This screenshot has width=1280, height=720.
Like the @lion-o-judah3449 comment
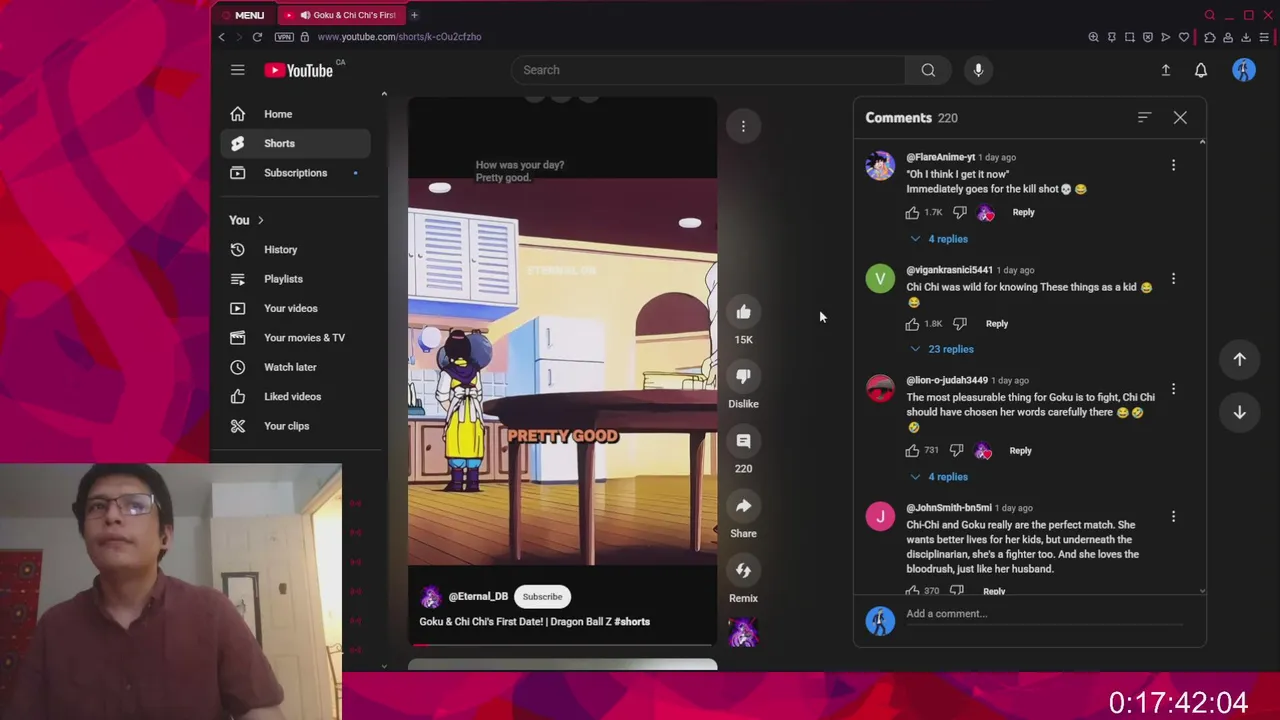[x=912, y=451]
